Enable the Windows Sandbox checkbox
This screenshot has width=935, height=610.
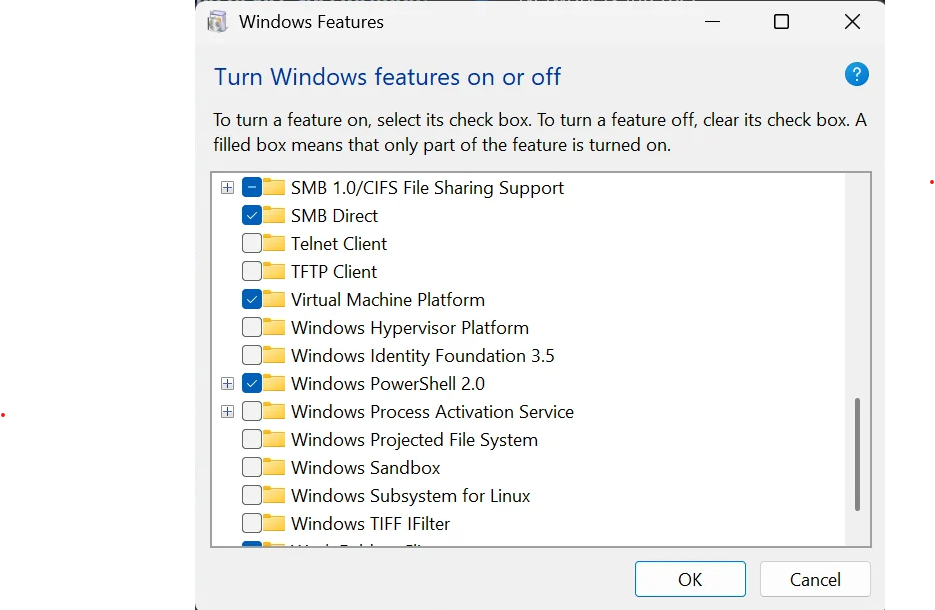pos(252,467)
